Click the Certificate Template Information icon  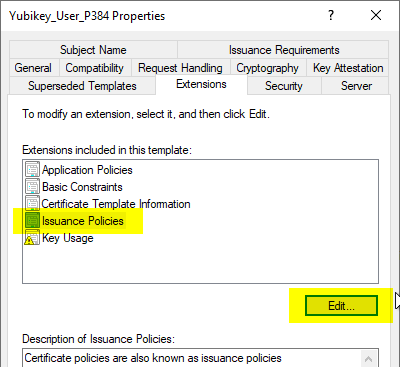point(32,204)
